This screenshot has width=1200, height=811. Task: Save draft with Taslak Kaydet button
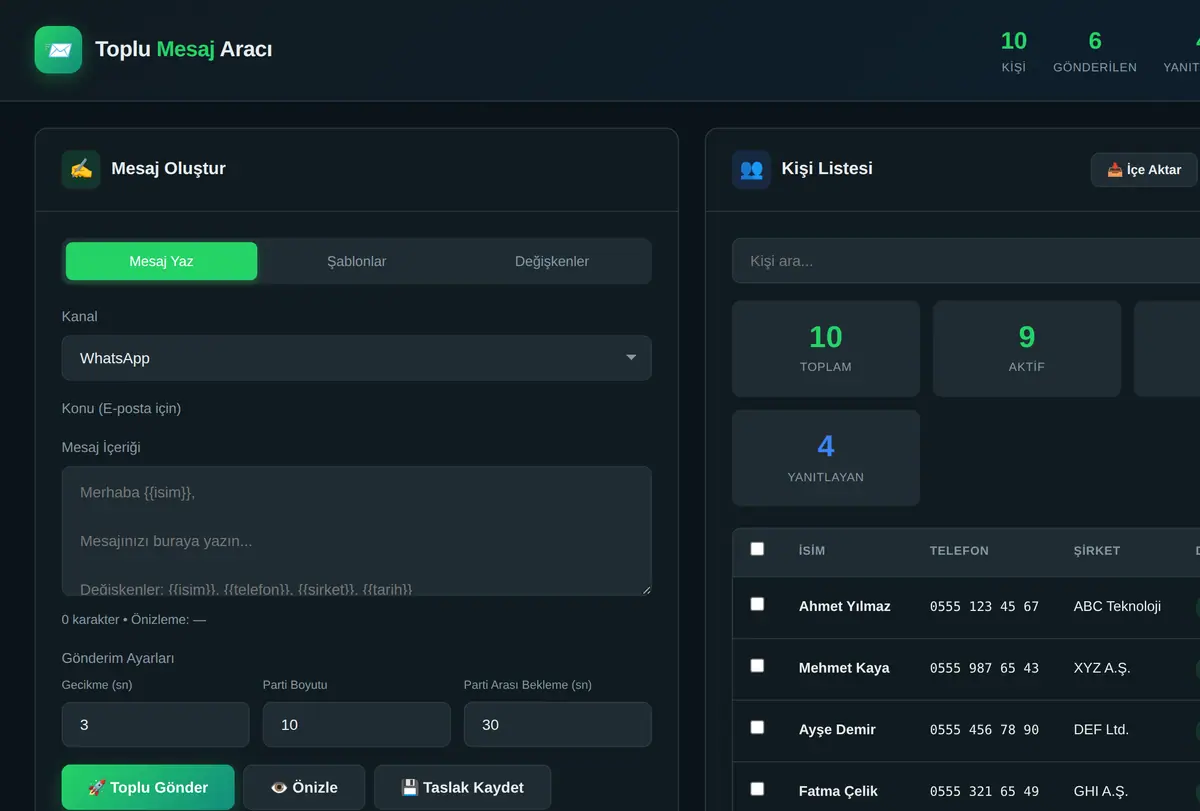(x=462, y=787)
